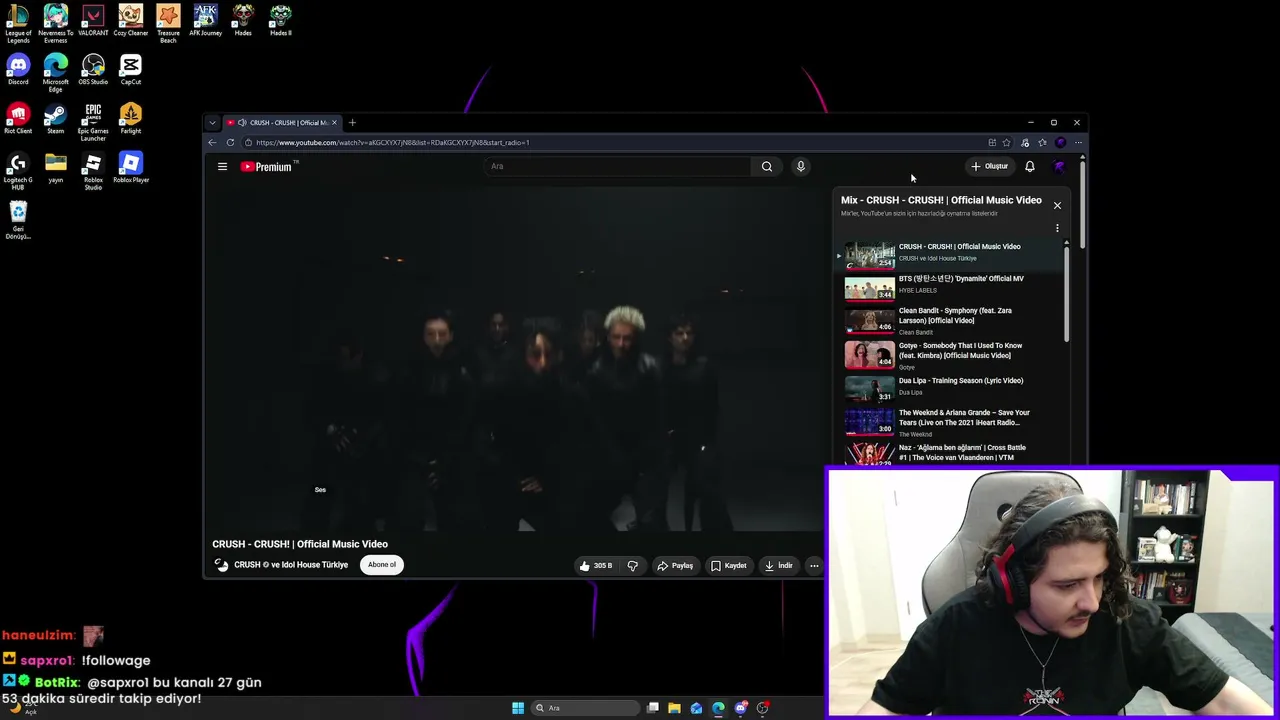Open the YouTube account avatar menu

(1059, 167)
